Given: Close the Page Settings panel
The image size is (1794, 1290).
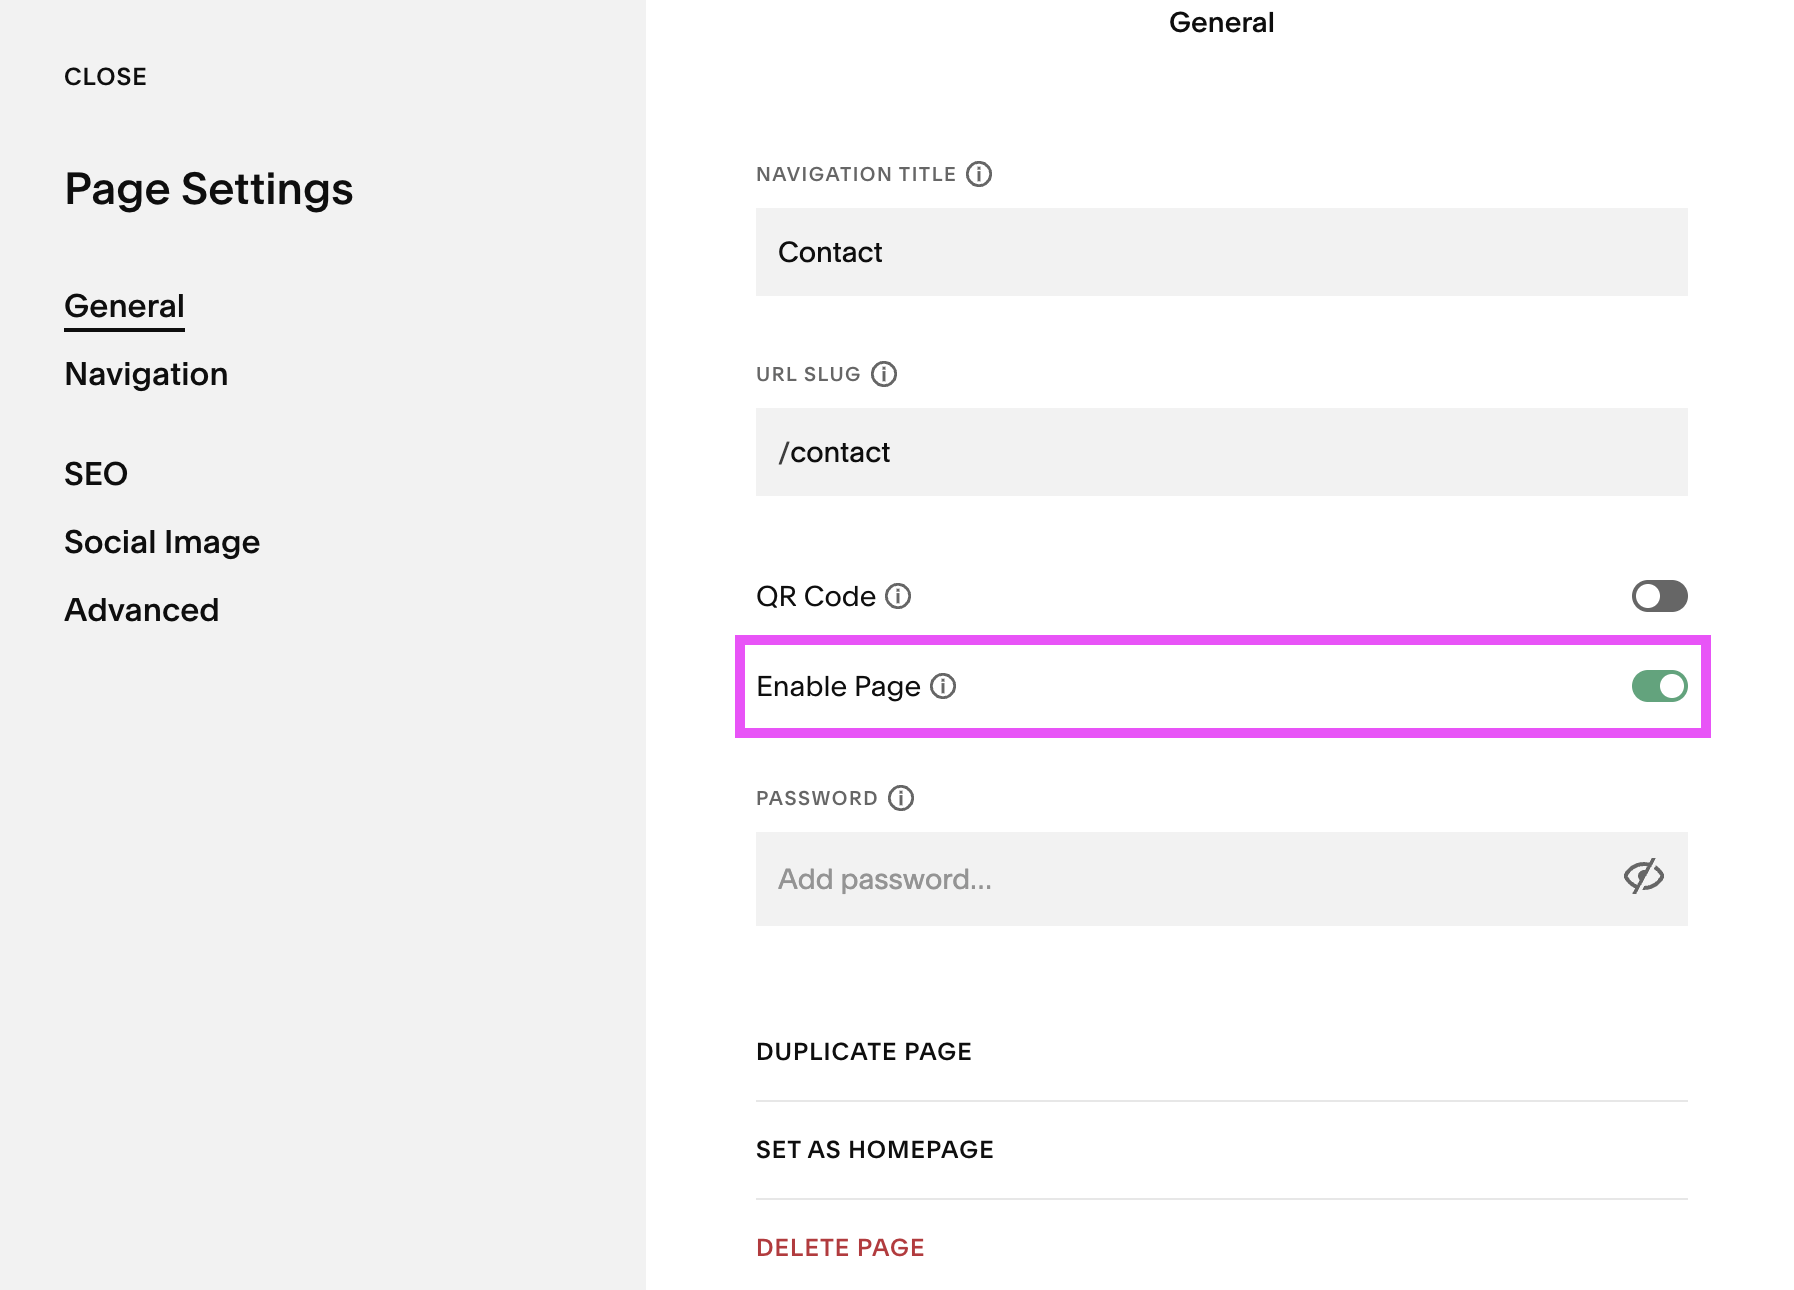Looking at the screenshot, I should tap(105, 75).
